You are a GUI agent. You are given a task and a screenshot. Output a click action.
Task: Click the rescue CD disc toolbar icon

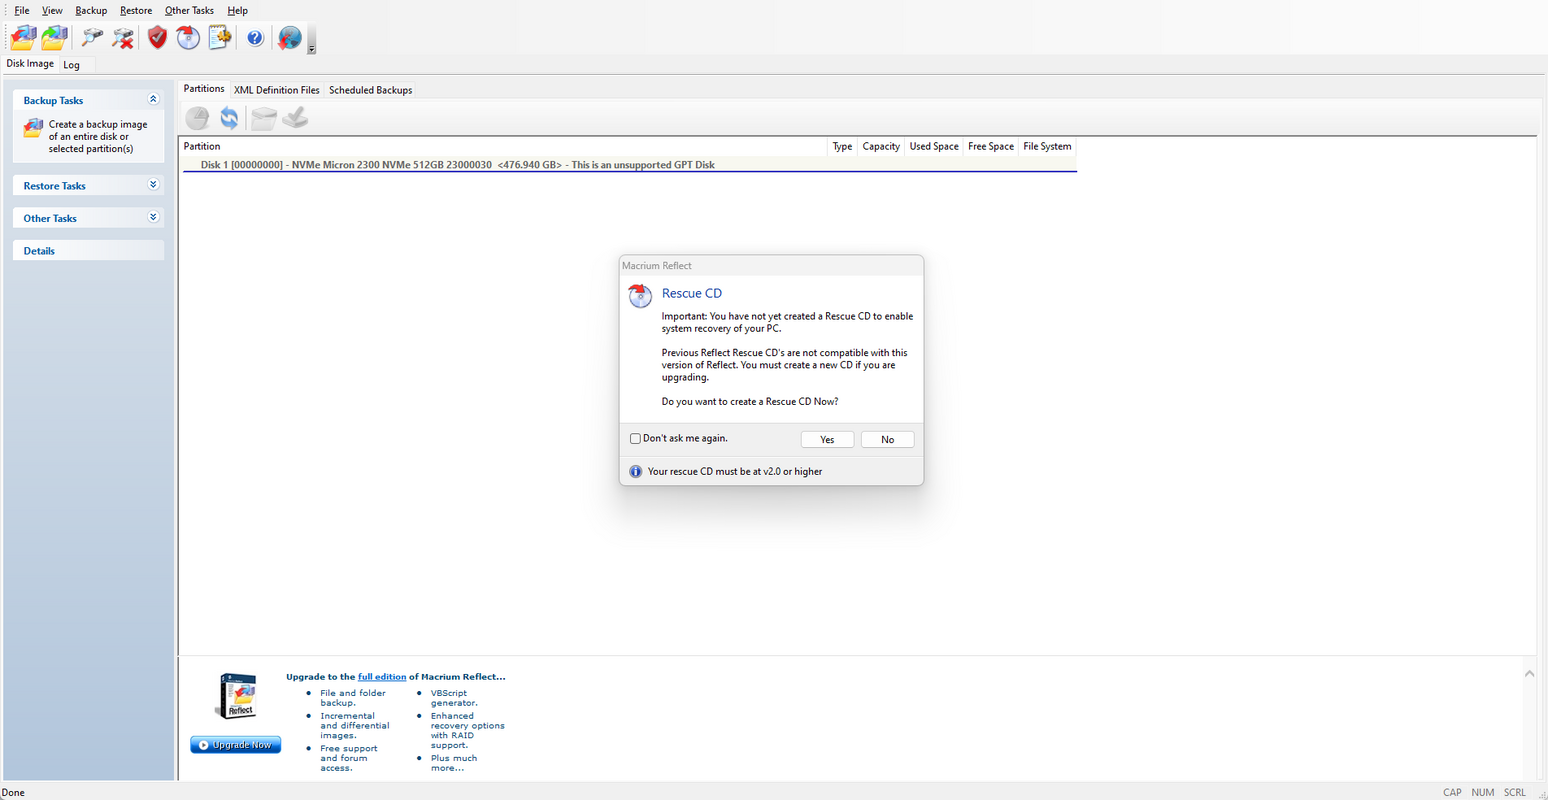pos(188,38)
